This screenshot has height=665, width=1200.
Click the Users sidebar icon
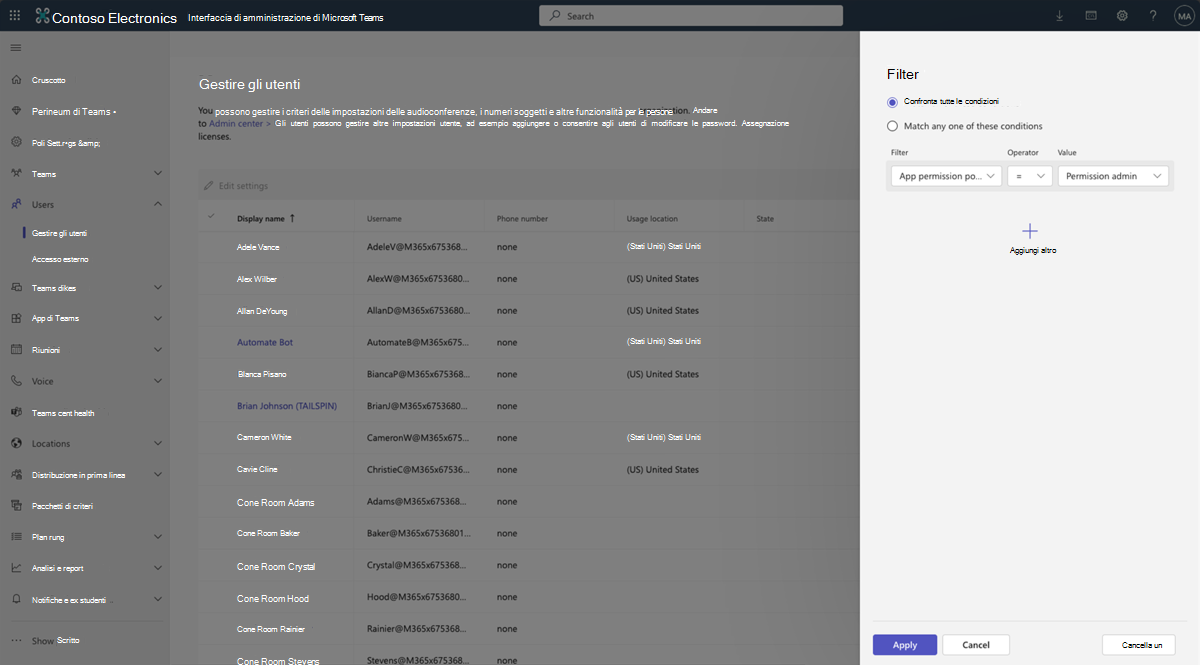pyautogui.click(x=16, y=204)
